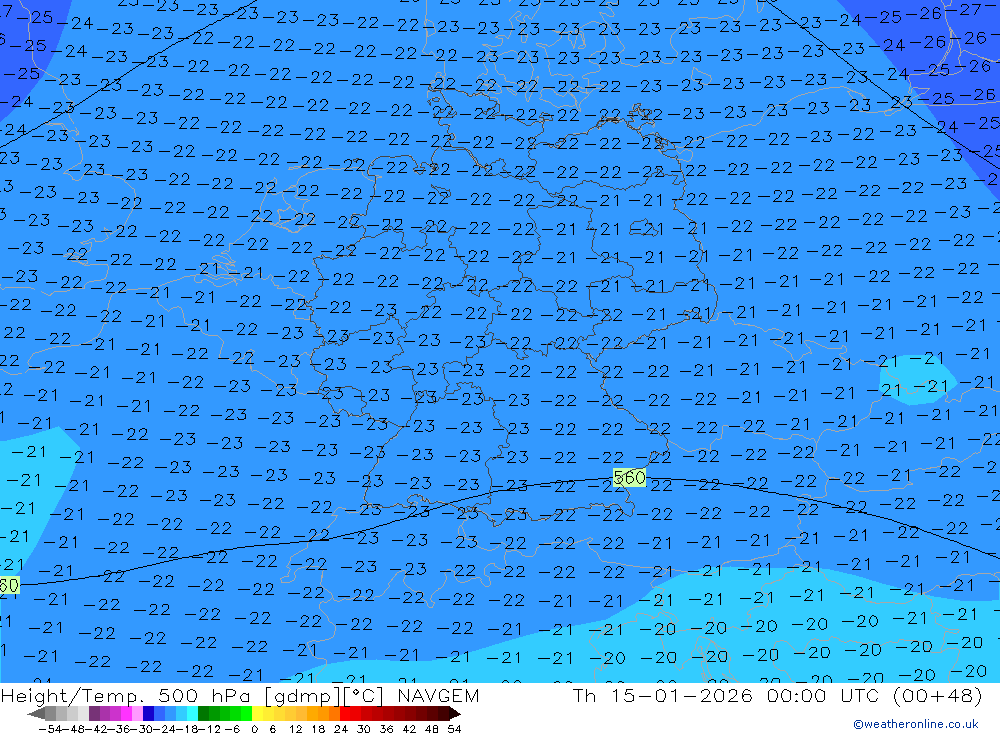Click the '54' legend scale value
The height and width of the screenshot is (733, 1000).
pos(454,729)
